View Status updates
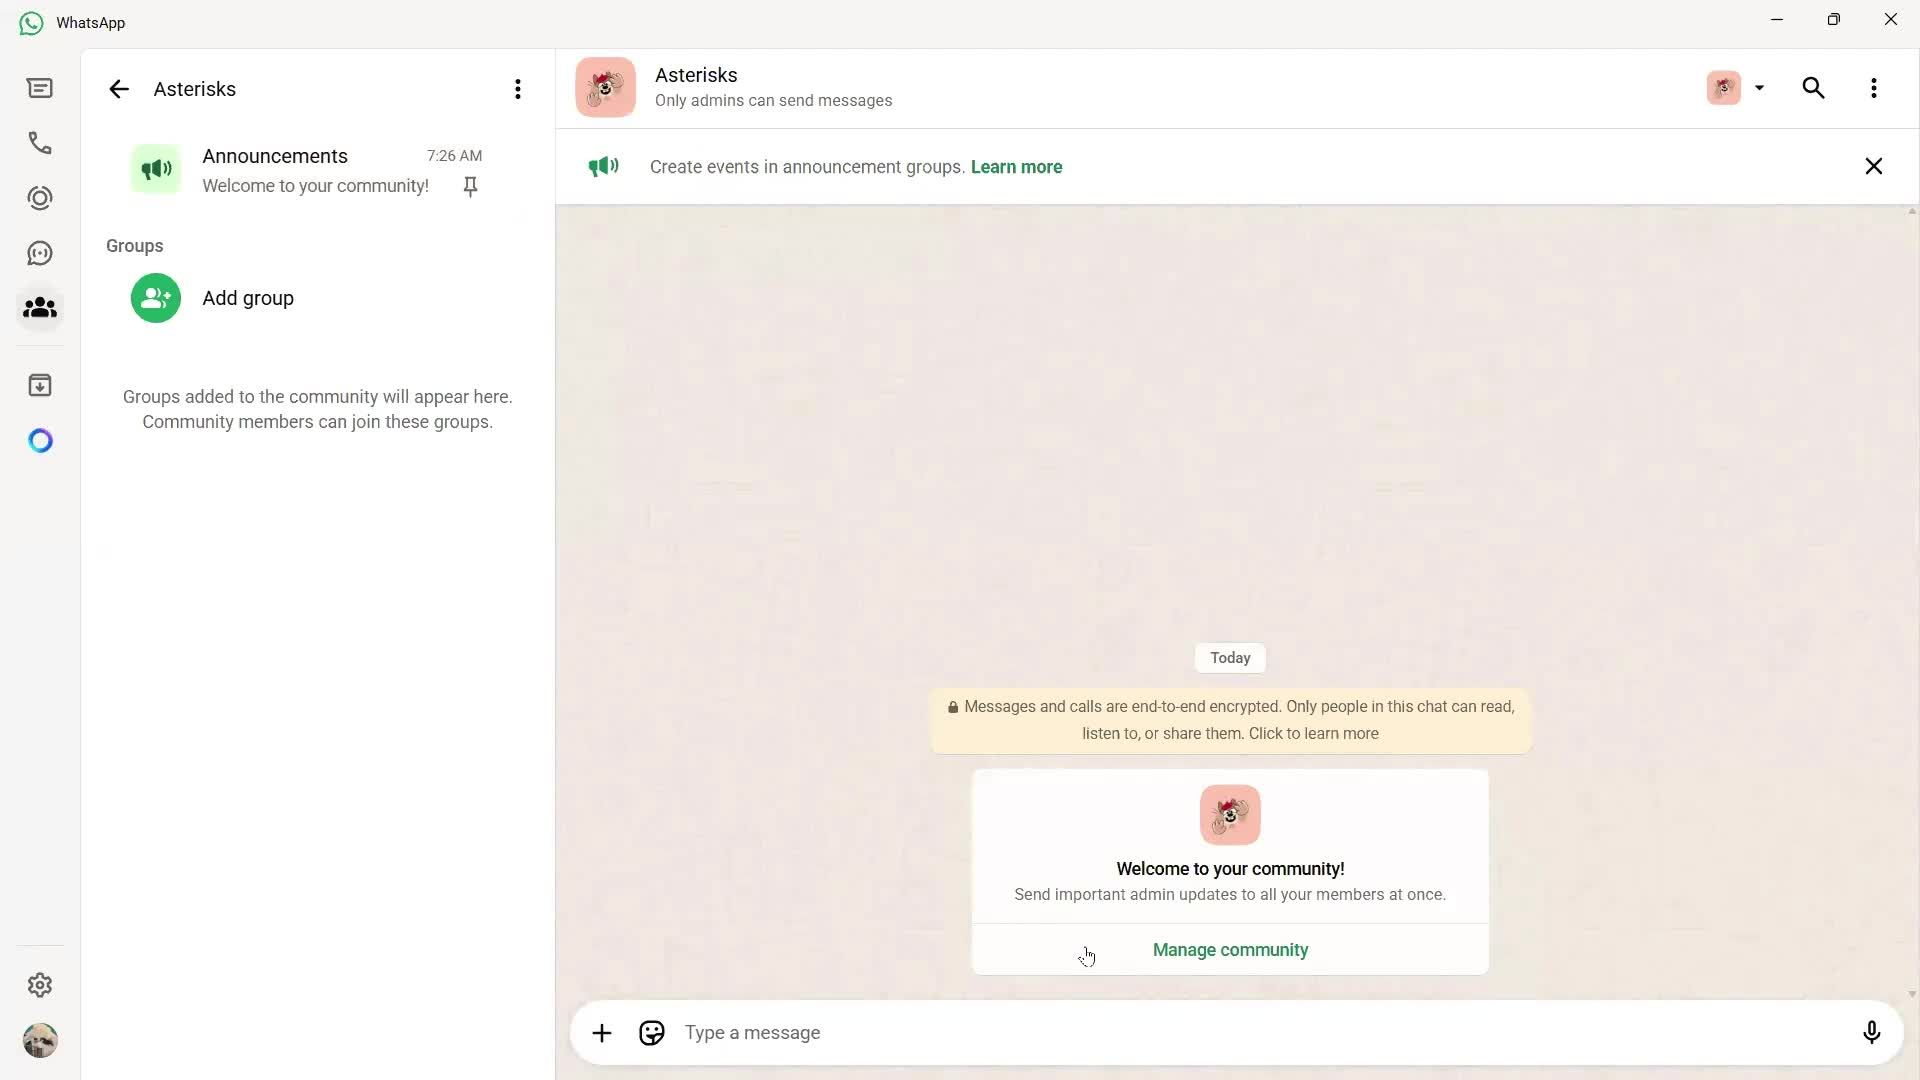Screen dimensions: 1920x1080 [39, 197]
